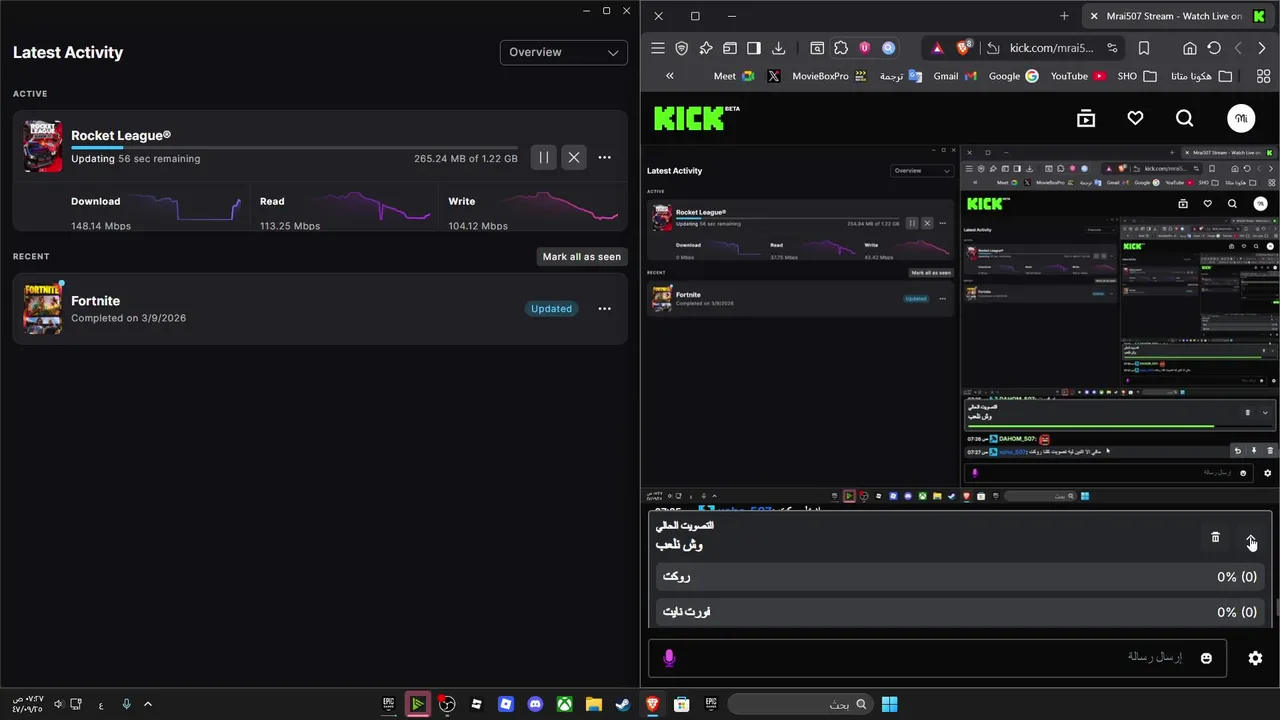The height and width of the screenshot is (720, 1280).
Task: Click 'Completed on 3/9/2026' under Fortnite
Action: point(128,318)
